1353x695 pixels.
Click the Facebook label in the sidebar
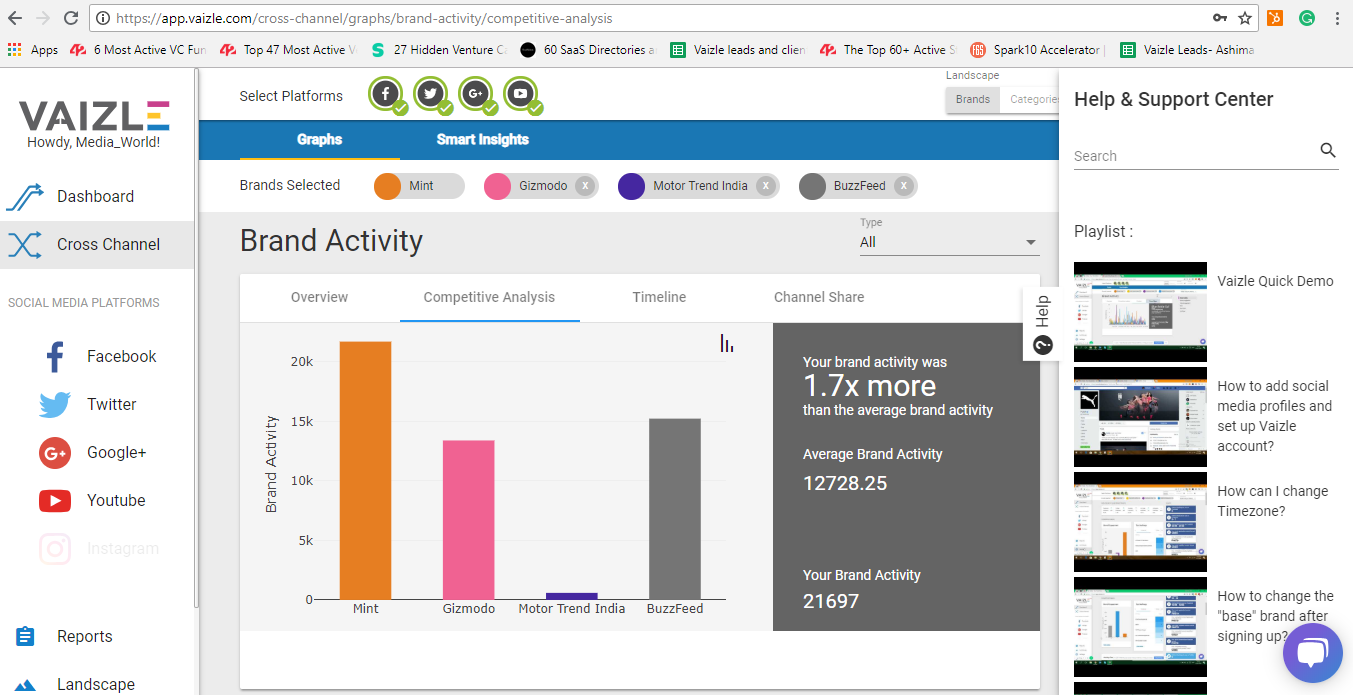pos(121,357)
